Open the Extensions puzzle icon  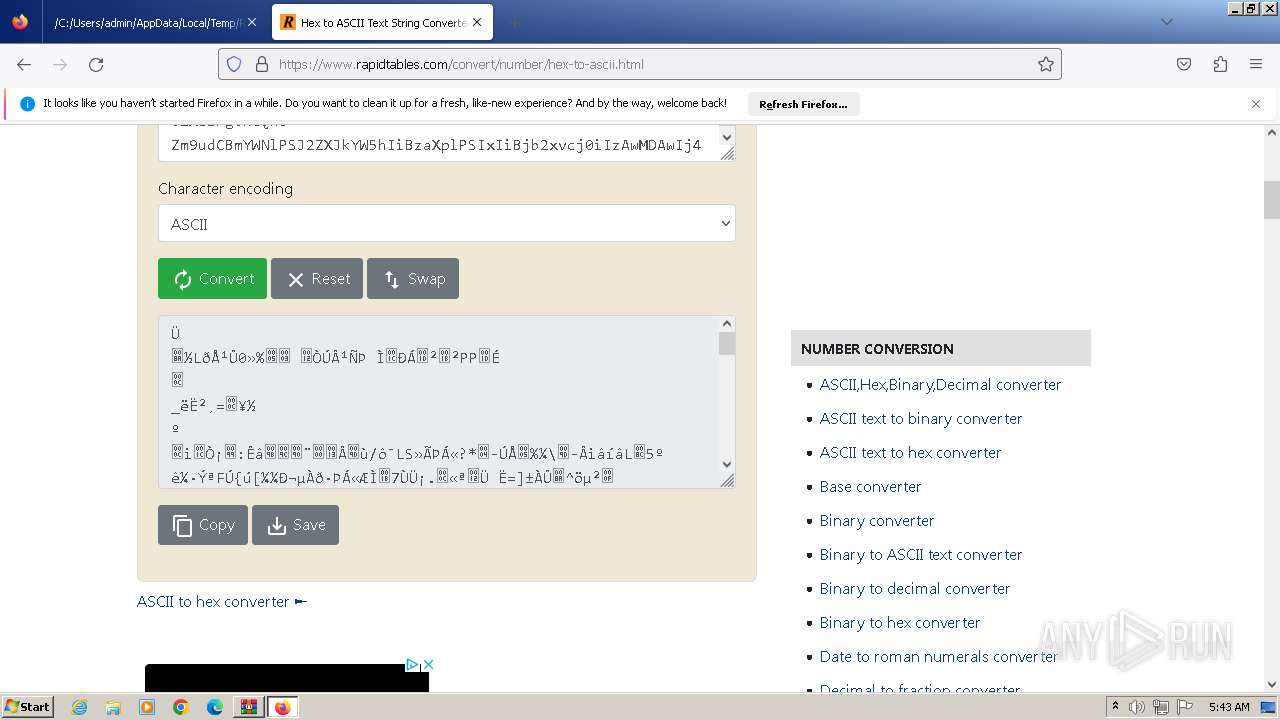tap(1220, 64)
